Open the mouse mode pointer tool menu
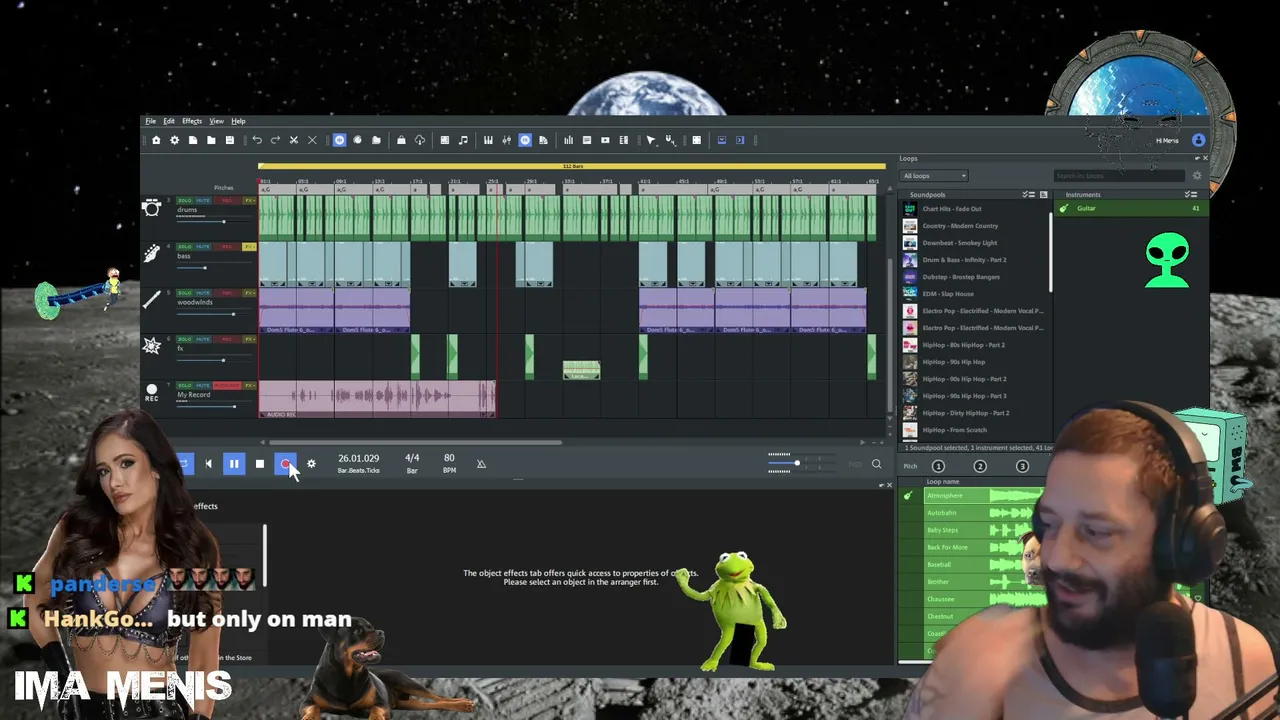The image size is (1280, 720). point(651,140)
